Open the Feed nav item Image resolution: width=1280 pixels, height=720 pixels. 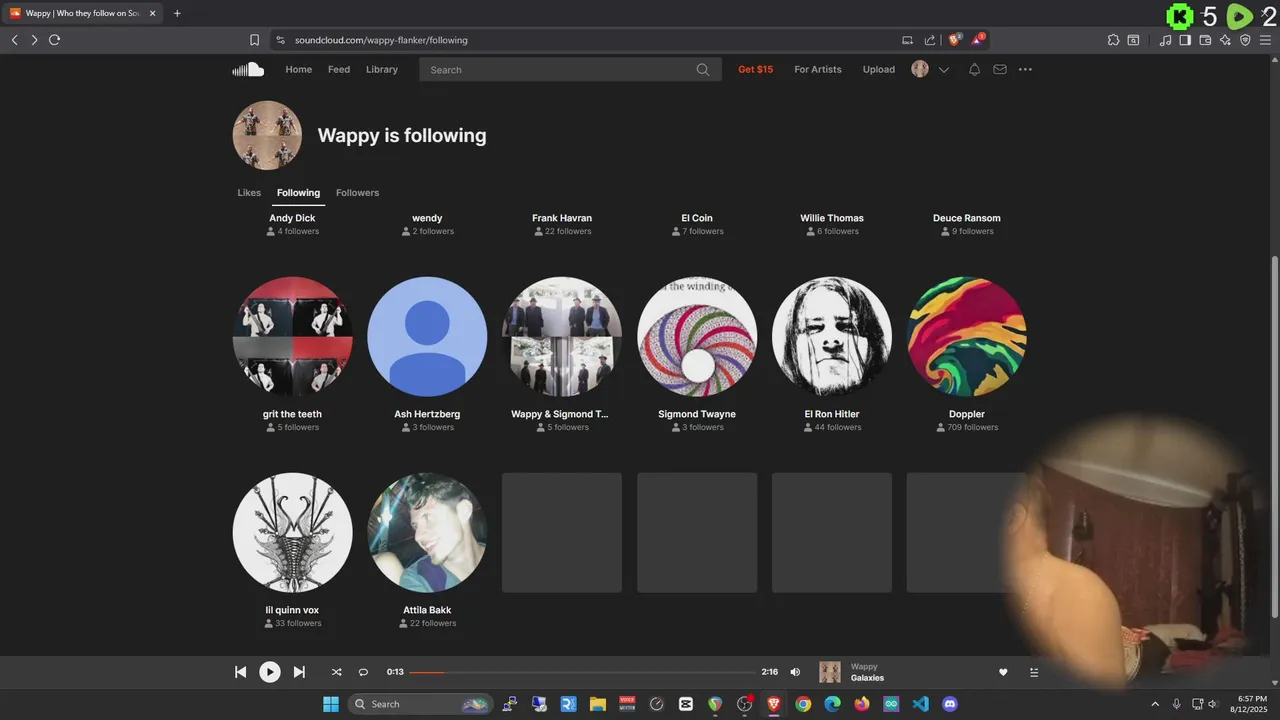pyautogui.click(x=339, y=69)
